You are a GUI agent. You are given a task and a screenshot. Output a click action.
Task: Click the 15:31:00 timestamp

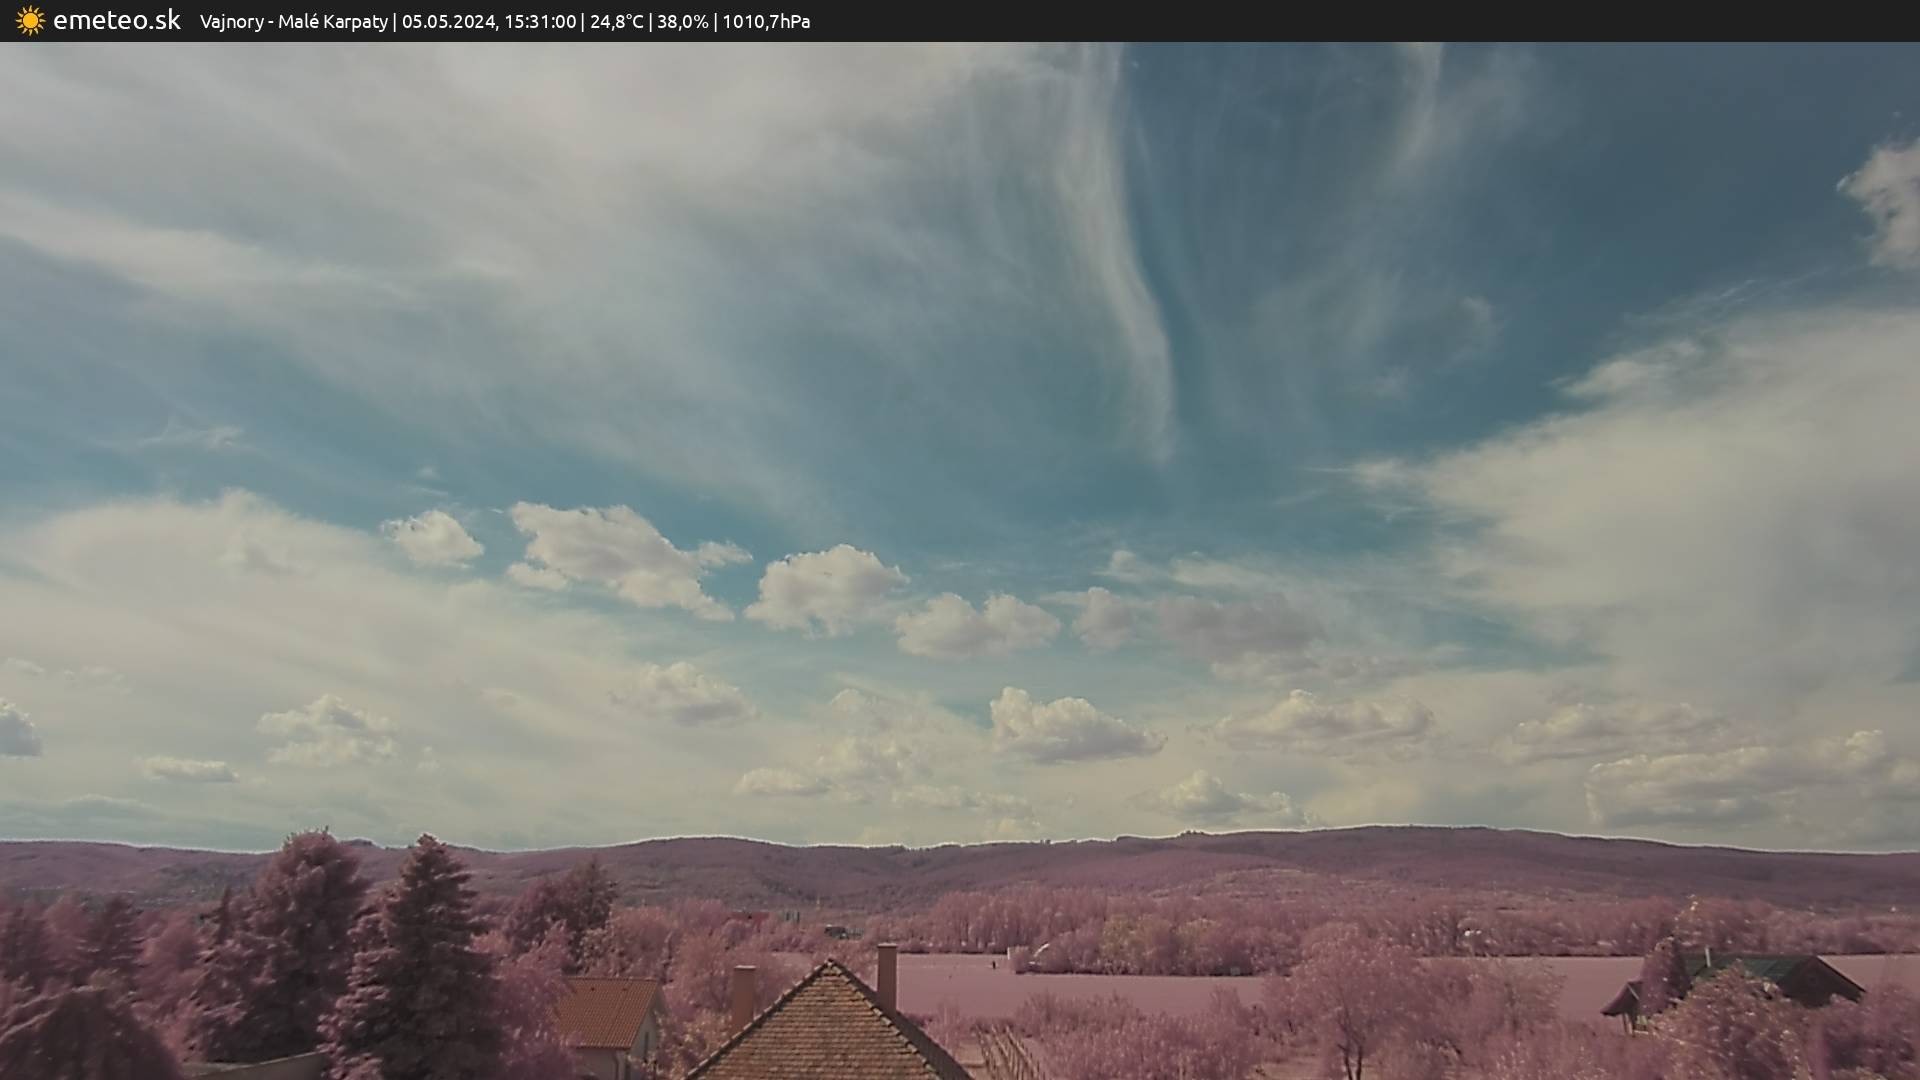pos(540,21)
